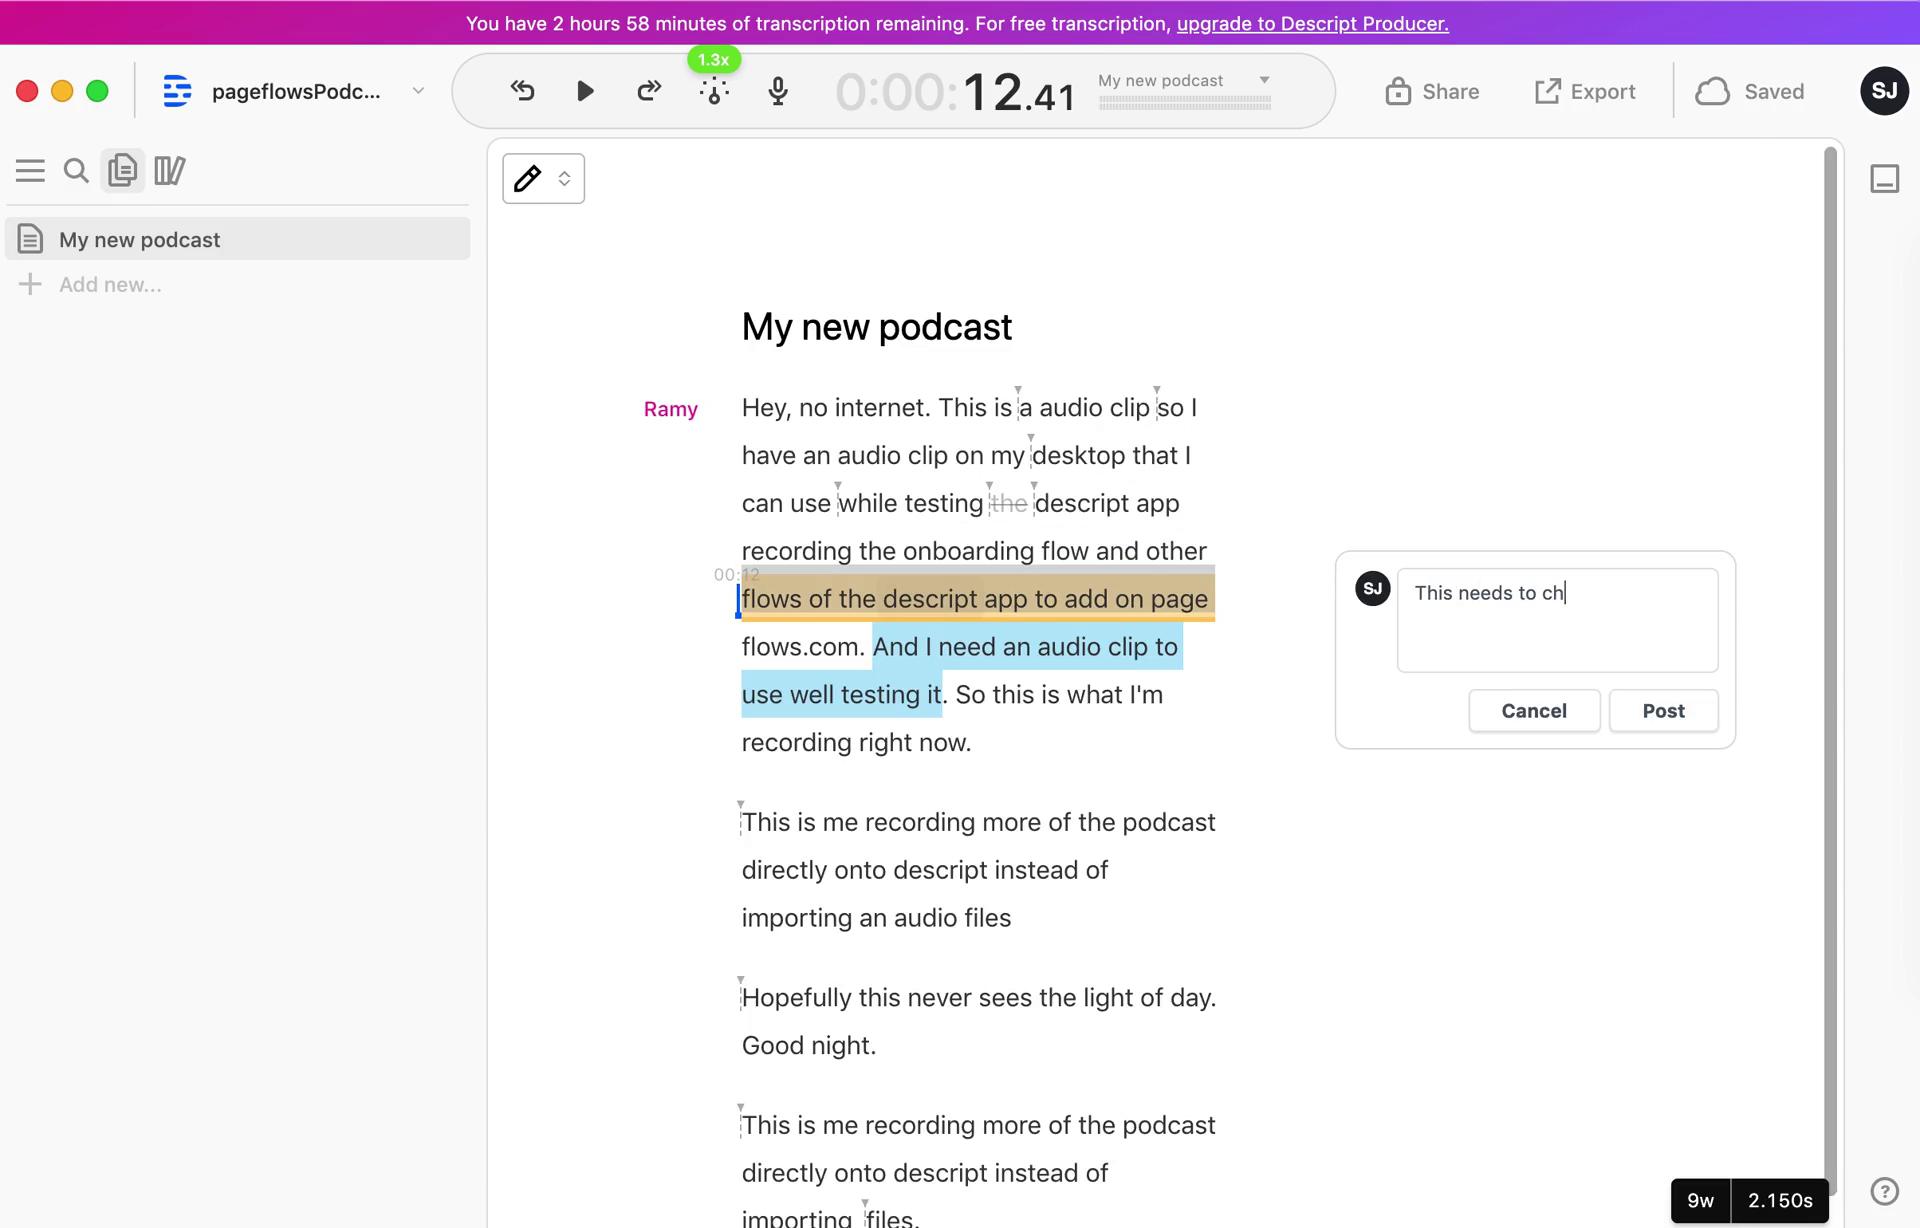Start recording with the microphone icon

(x=778, y=91)
